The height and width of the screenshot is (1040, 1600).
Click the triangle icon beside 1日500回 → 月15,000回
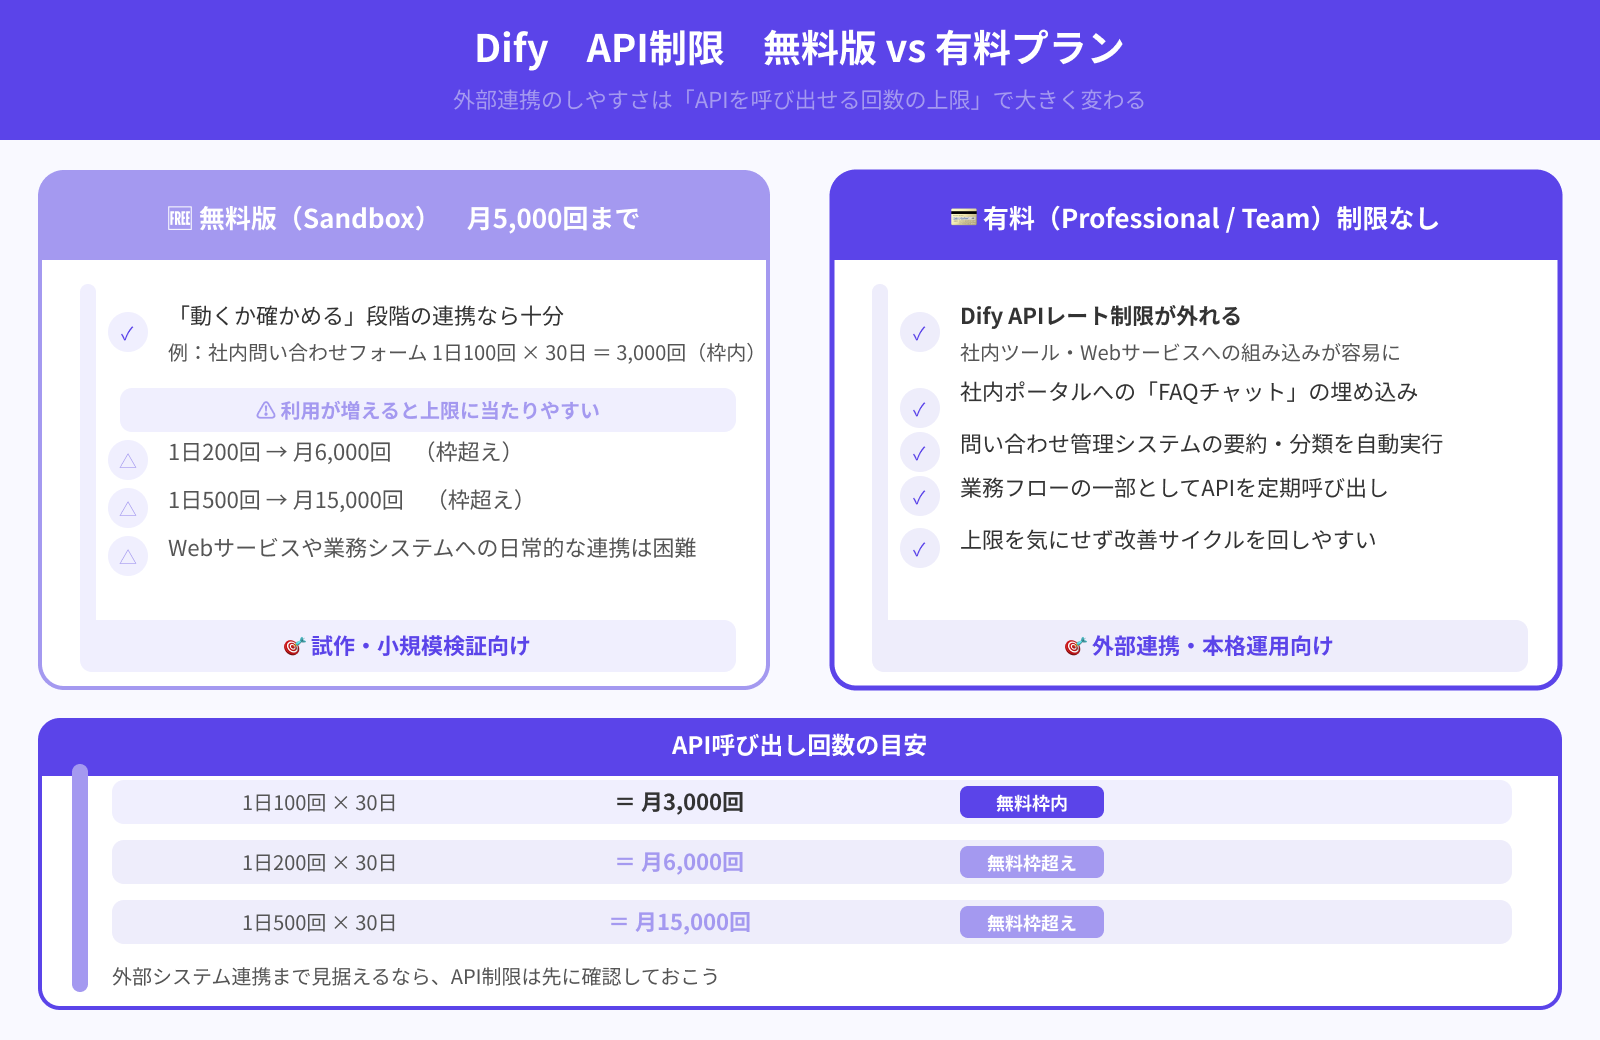point(128,508)
